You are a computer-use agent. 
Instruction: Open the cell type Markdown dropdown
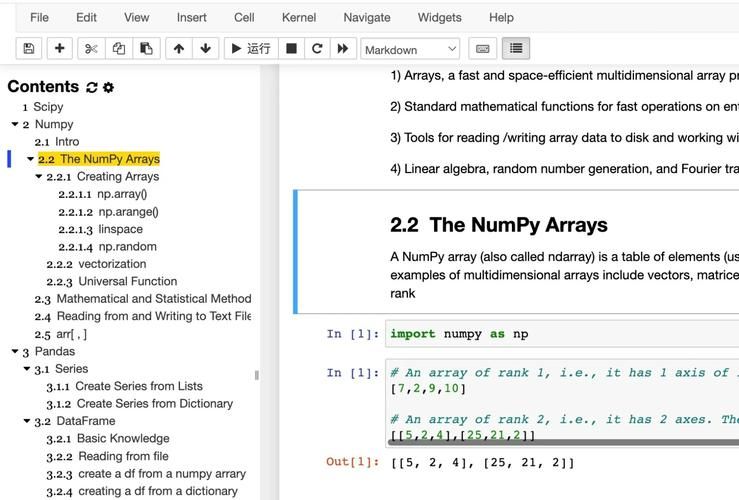click(410, 49)
